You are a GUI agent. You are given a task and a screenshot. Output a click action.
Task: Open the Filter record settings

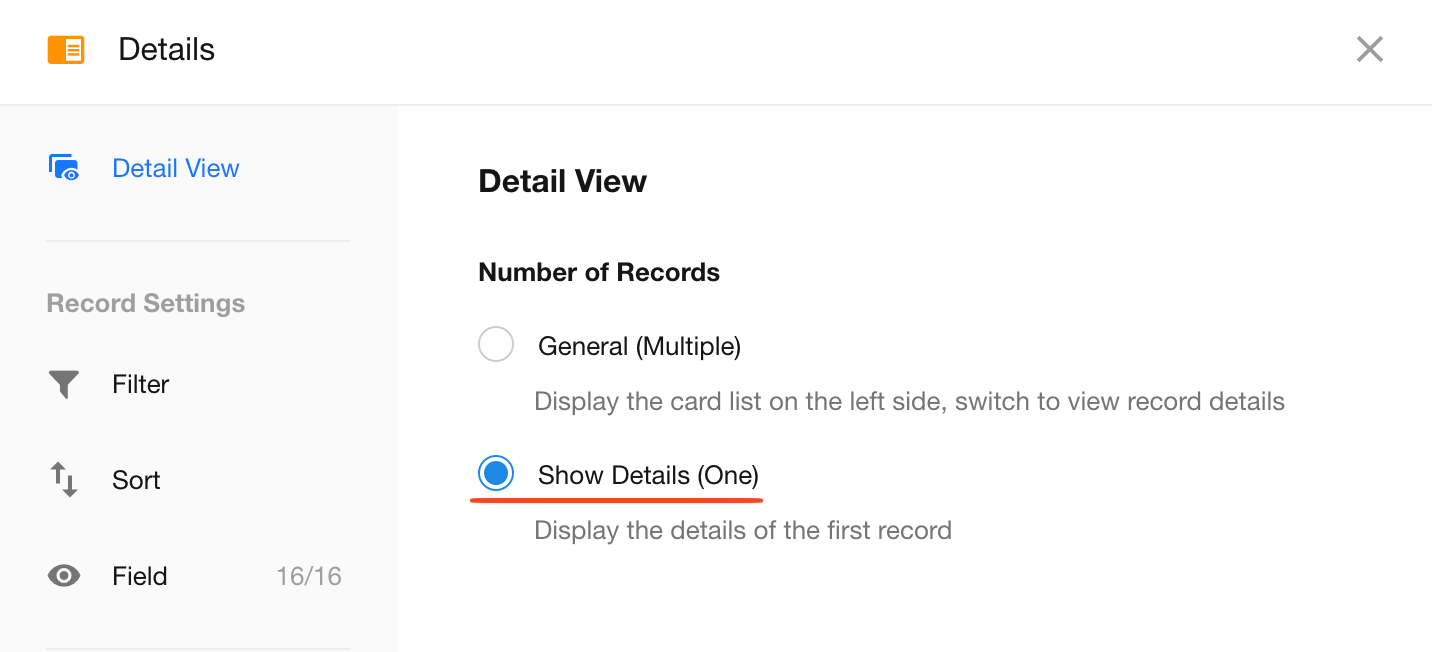[140, 384]
